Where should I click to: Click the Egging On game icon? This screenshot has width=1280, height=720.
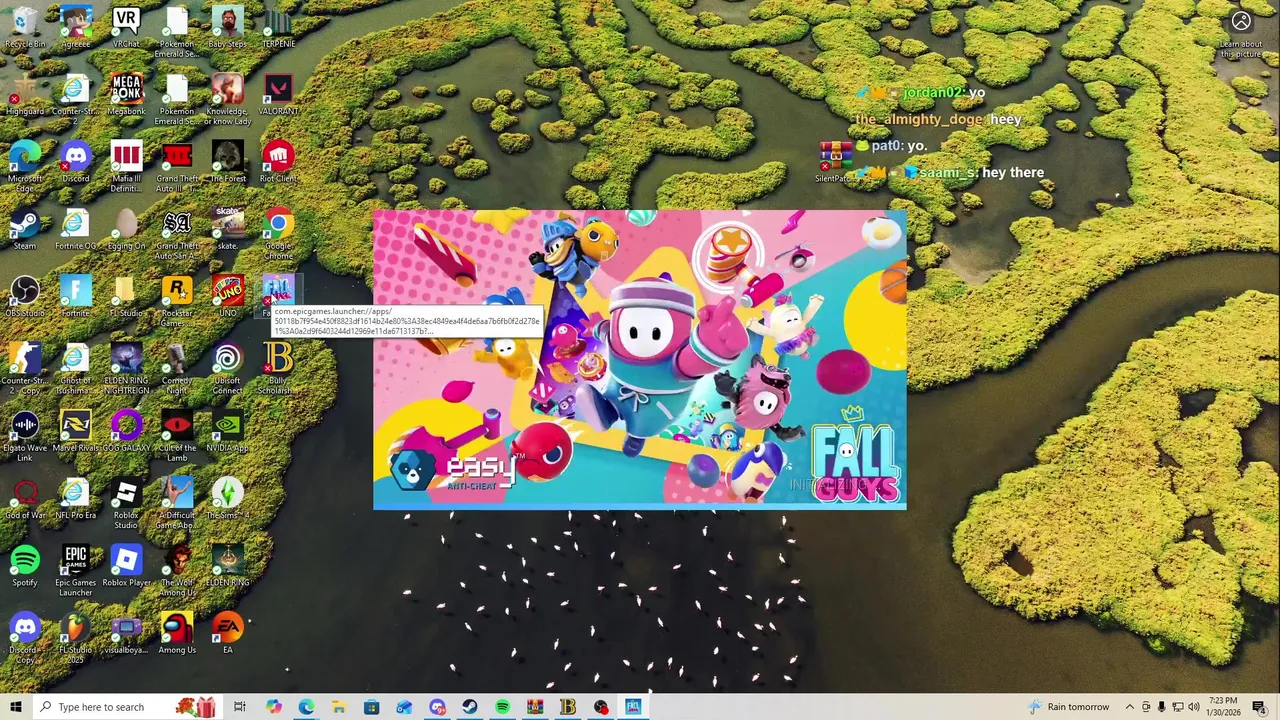126,229
